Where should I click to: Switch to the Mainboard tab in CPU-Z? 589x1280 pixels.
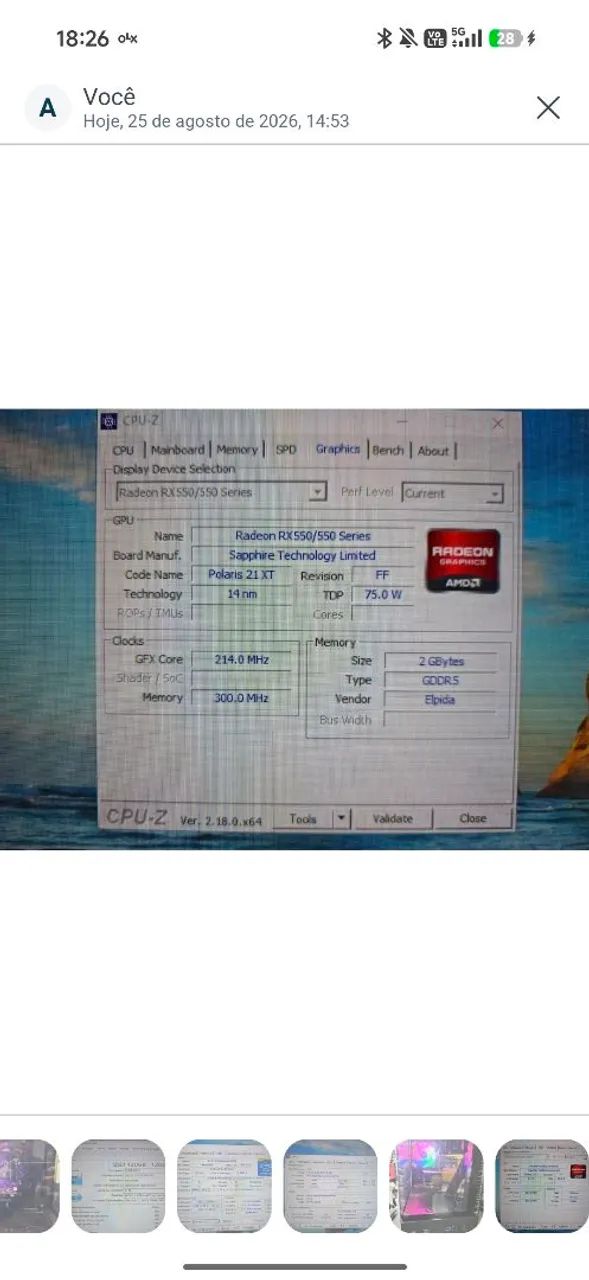pyautogui.click(x=177, y=450)
